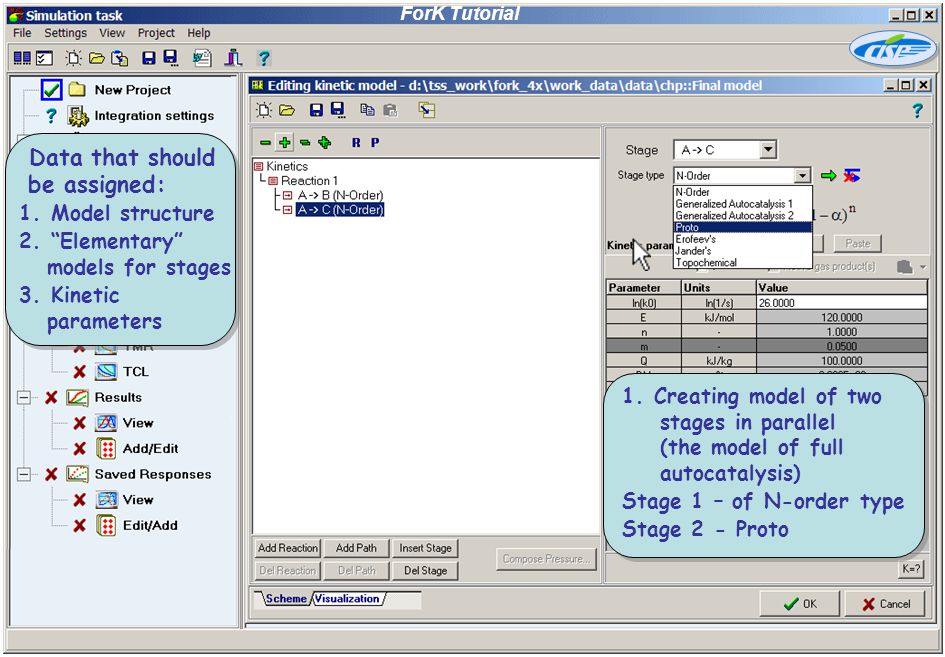Choose Topochemical stage type

pos(742,262)
